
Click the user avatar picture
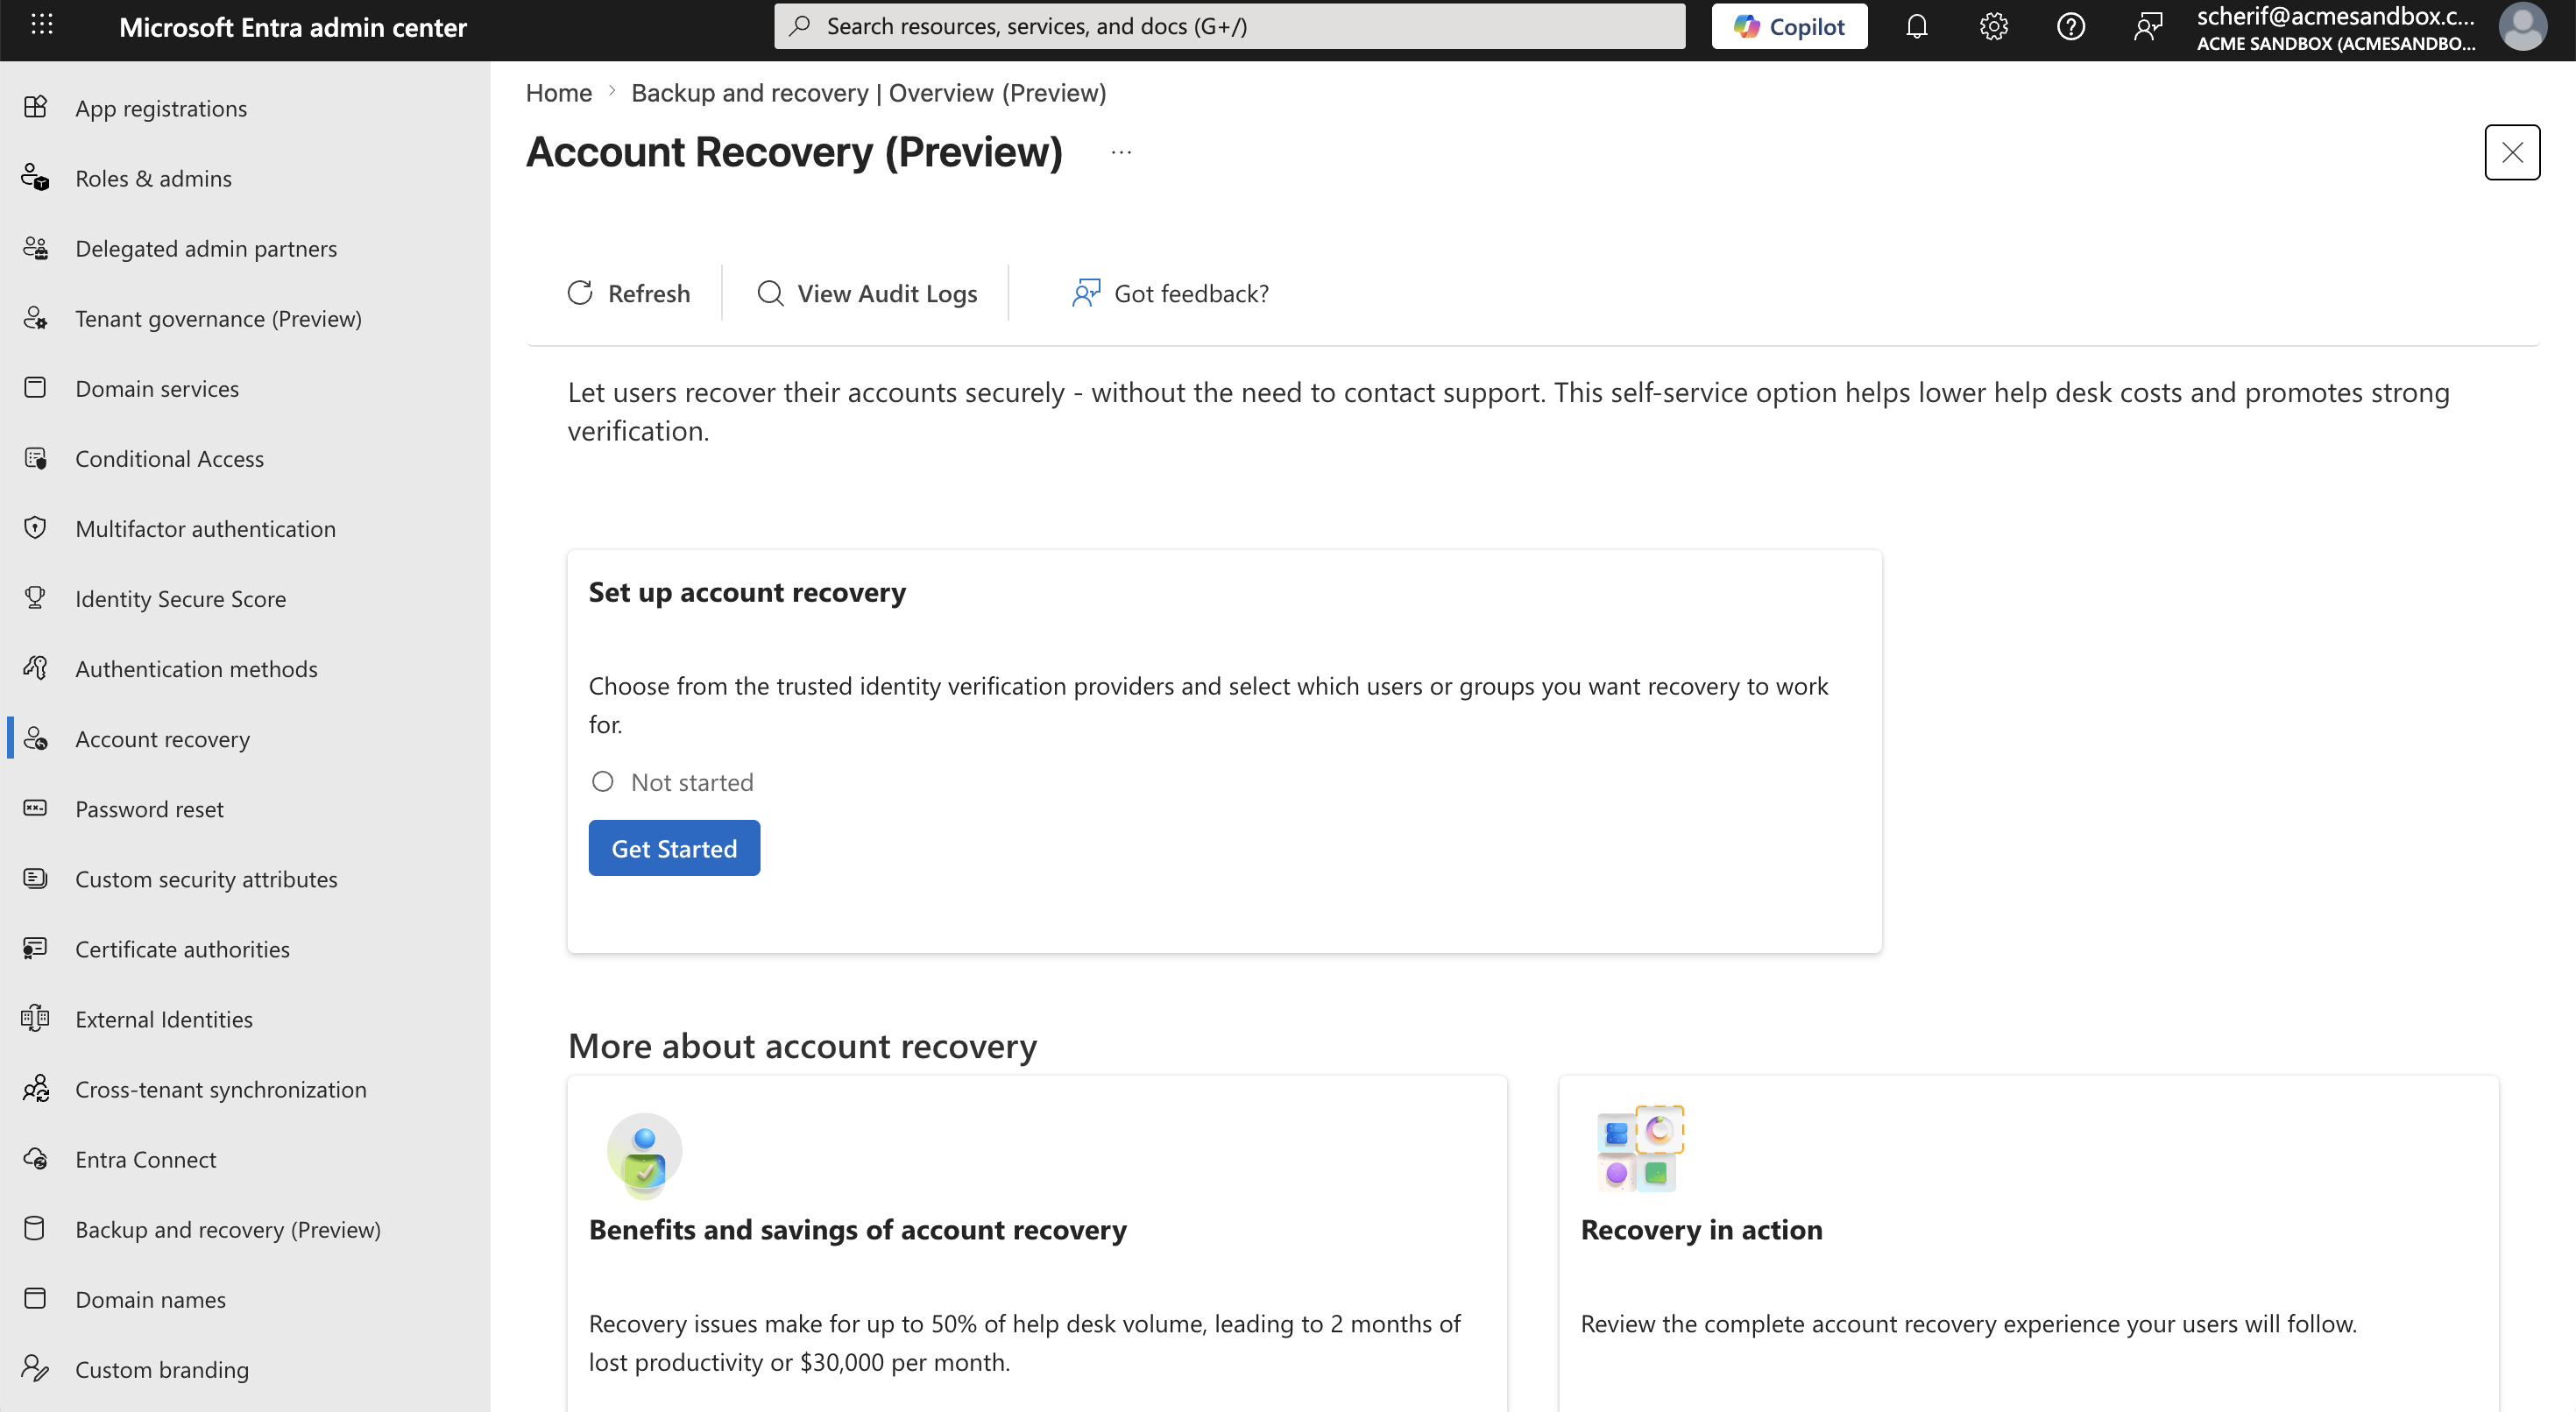tap(2522, 26)
